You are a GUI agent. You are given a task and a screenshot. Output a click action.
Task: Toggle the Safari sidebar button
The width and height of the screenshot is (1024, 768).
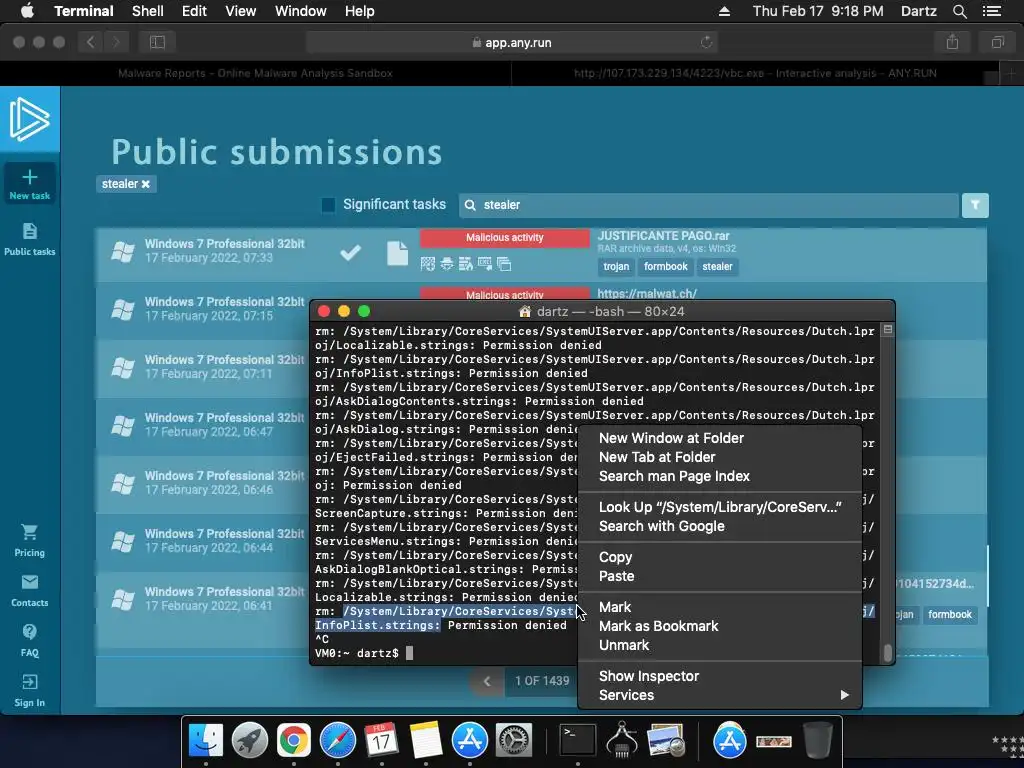point(157,42)
